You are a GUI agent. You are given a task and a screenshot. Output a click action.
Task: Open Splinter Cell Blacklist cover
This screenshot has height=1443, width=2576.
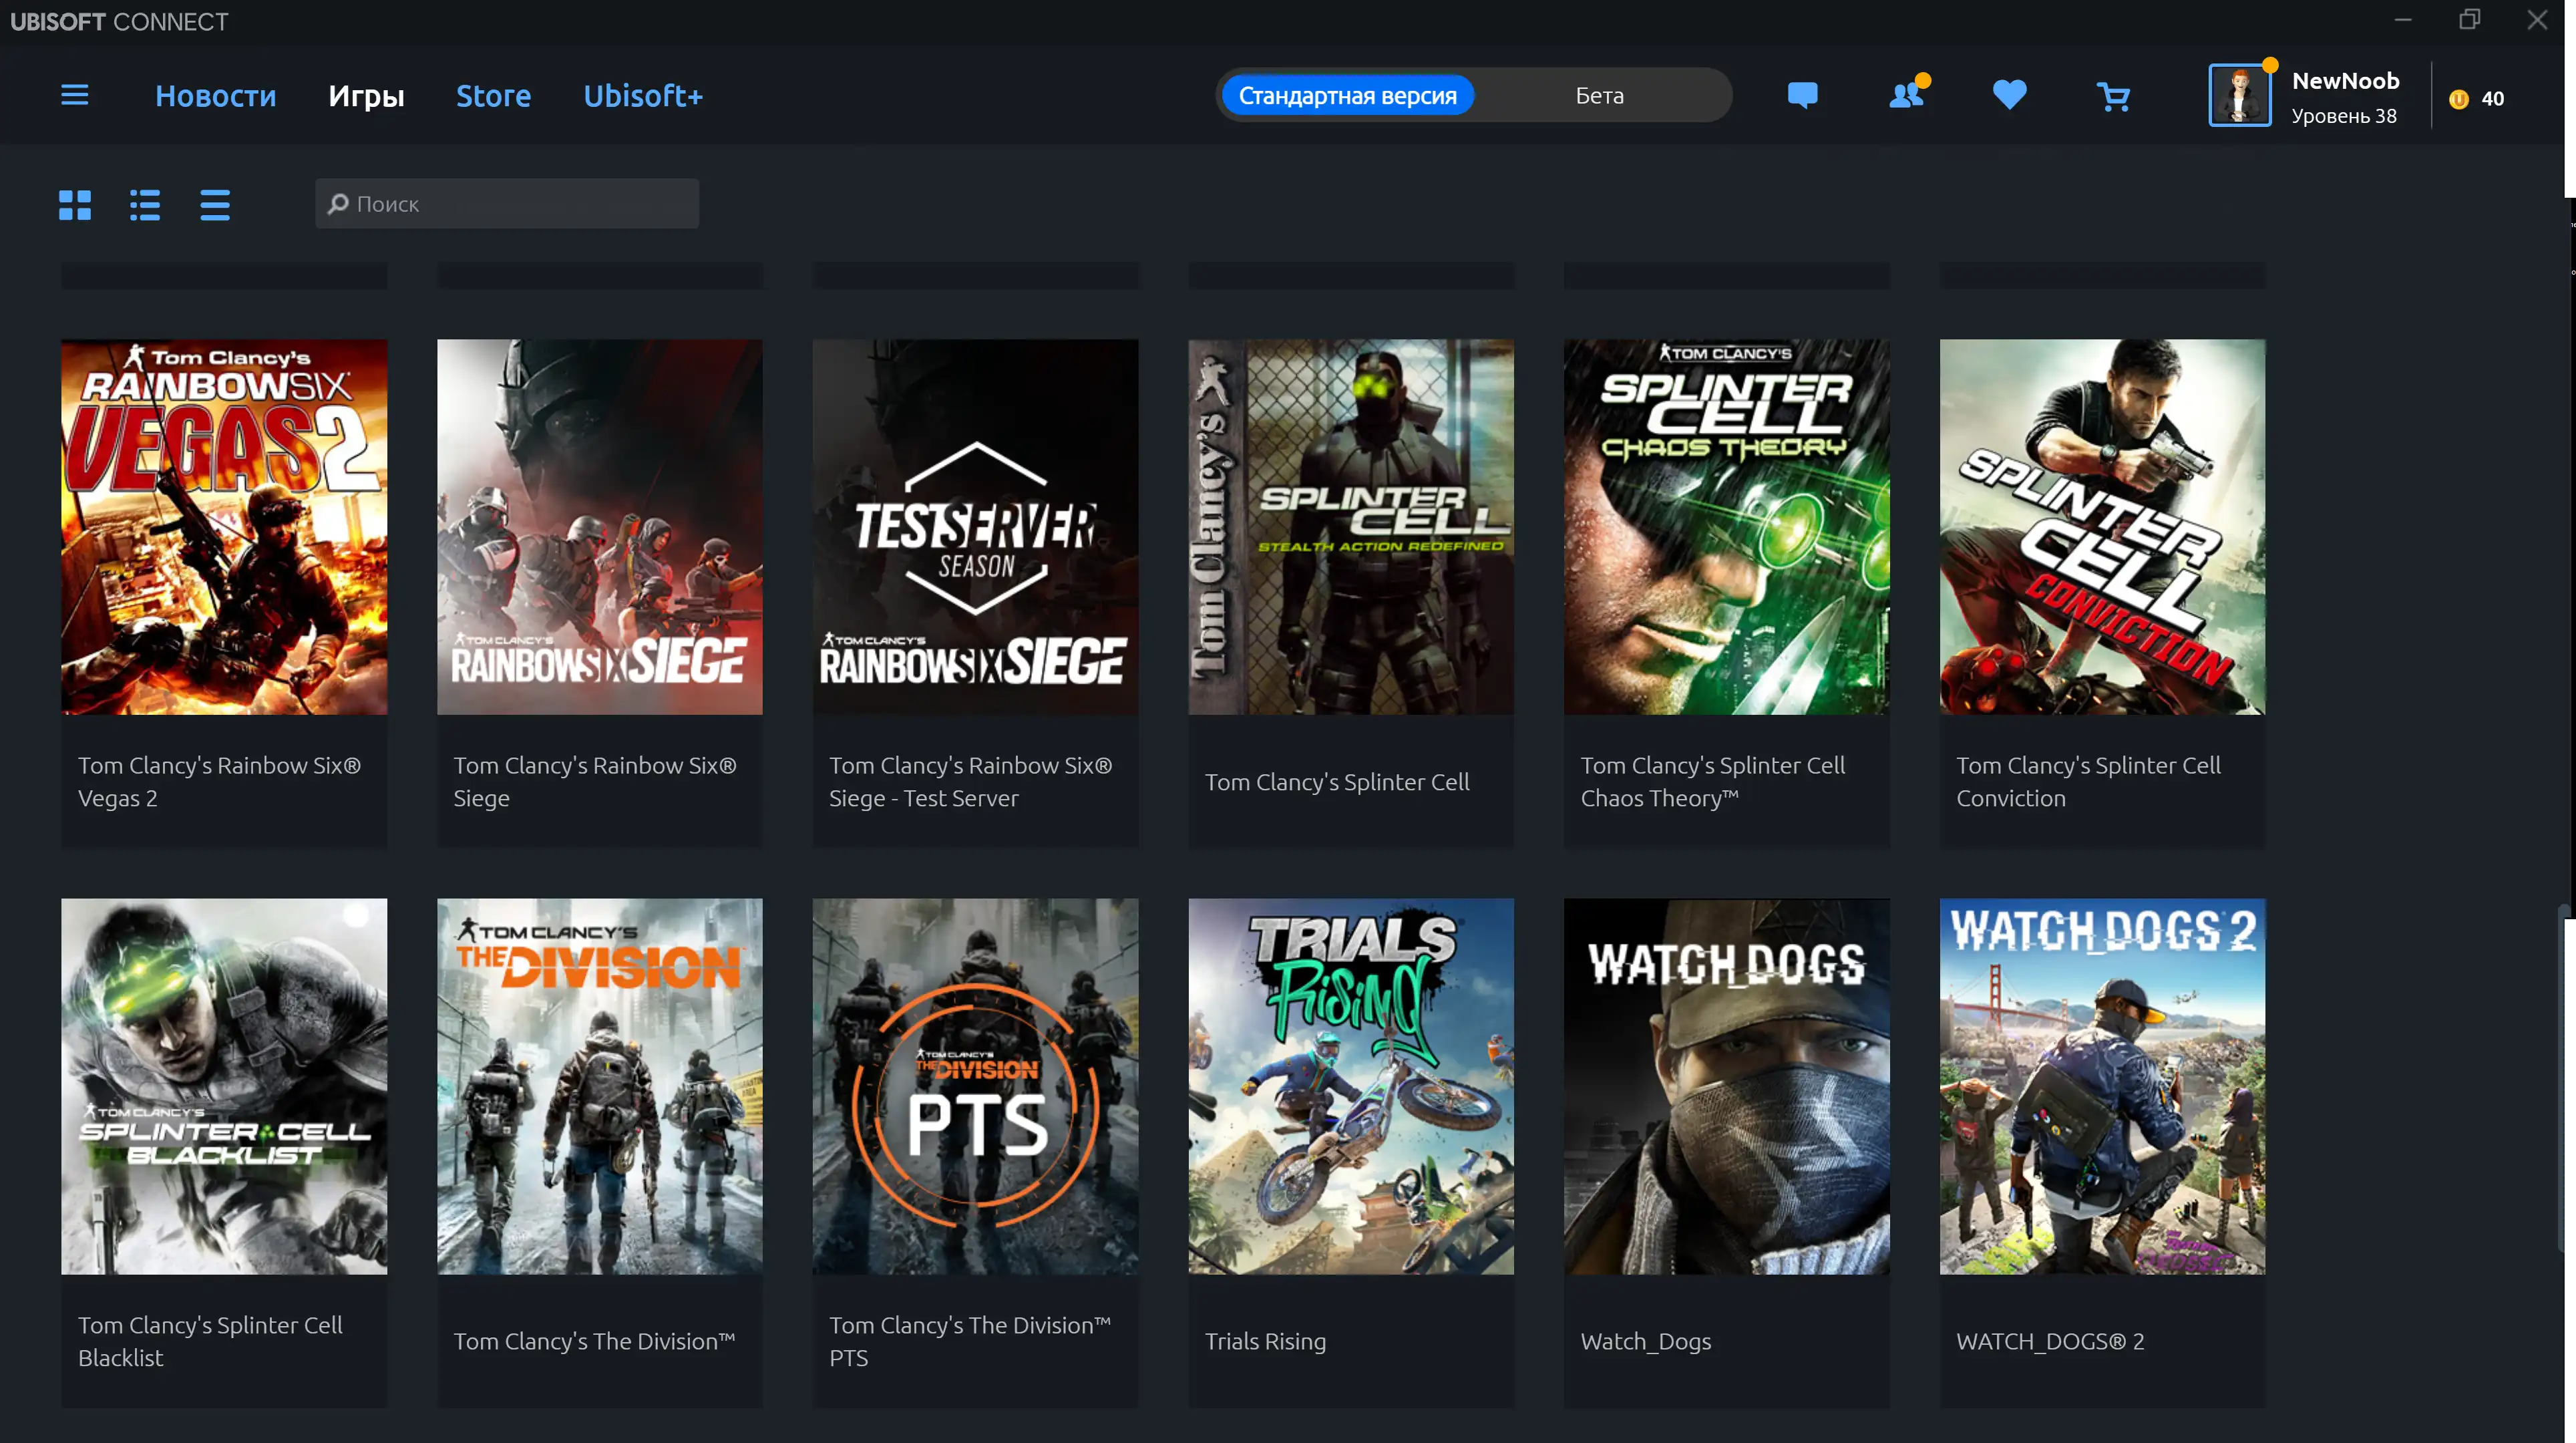point(224,1086)
